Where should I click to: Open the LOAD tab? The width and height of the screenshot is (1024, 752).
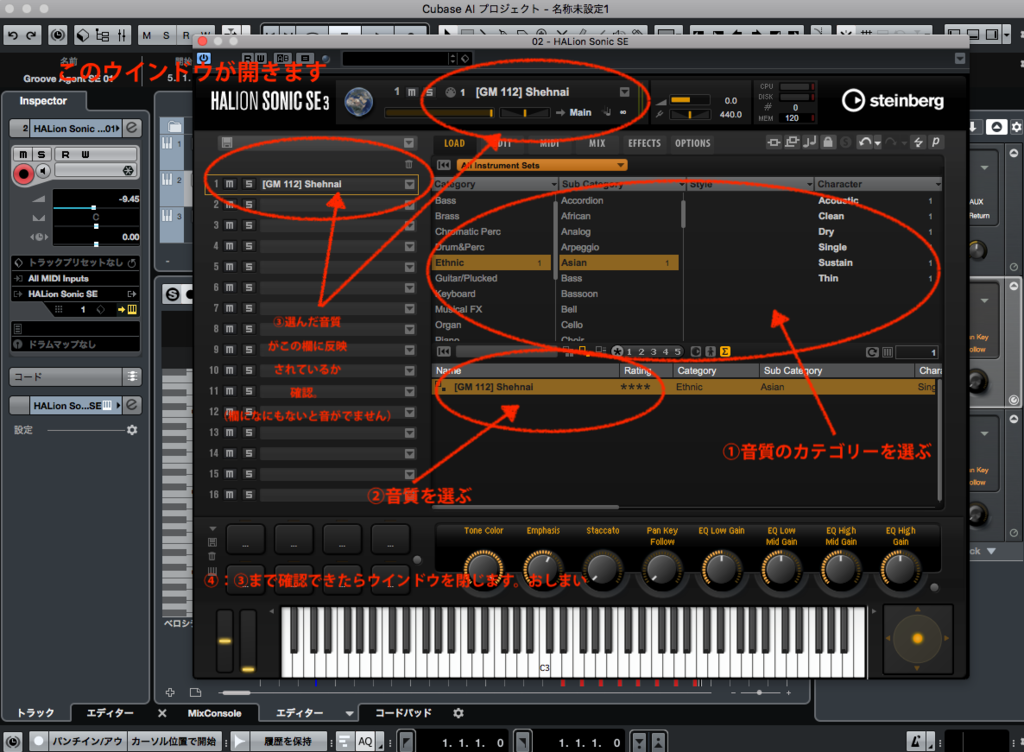455,143
